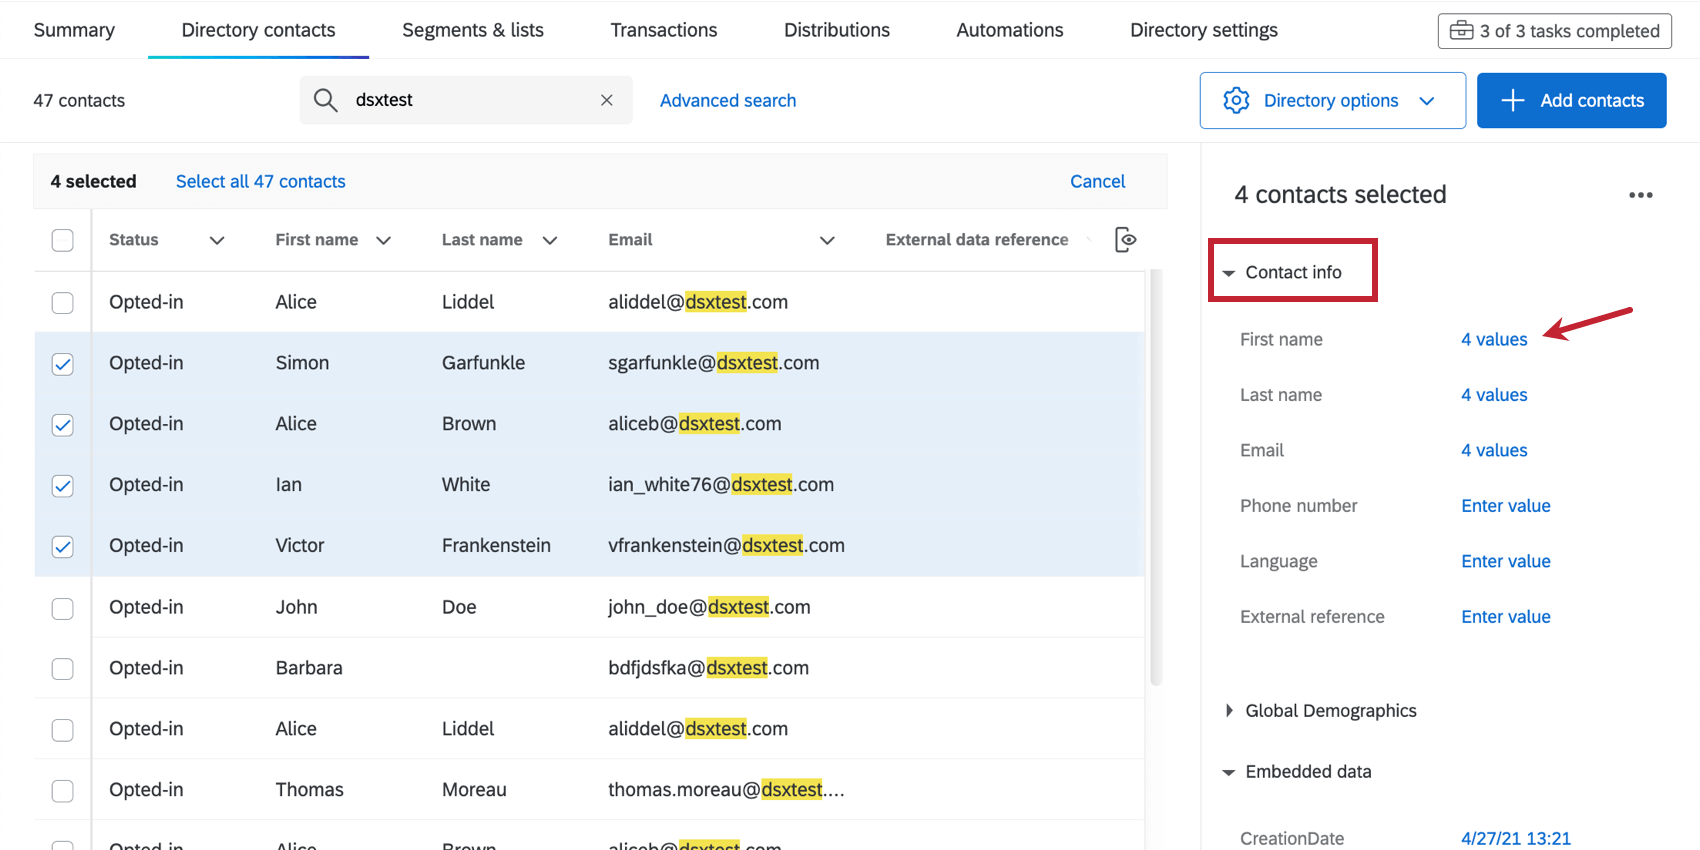The height and width of the screenshot is (850, 1700).
Task: Click the Directory options gear icon
Action: click(1236, 100)
